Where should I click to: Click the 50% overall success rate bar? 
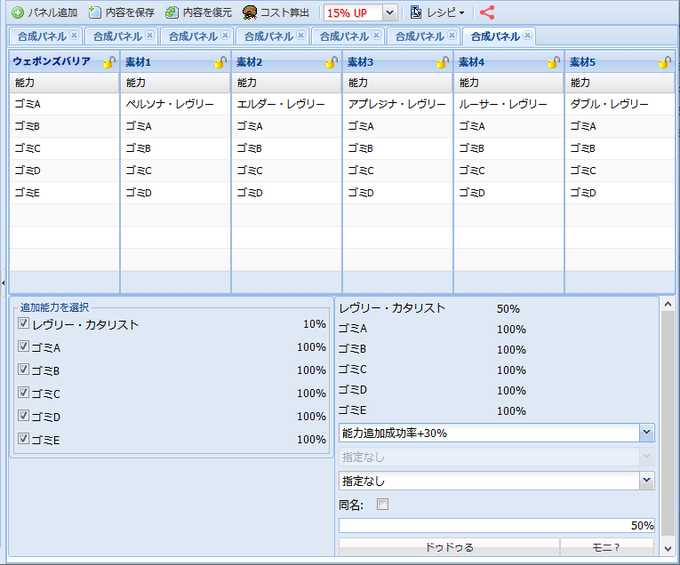[497, 525]
